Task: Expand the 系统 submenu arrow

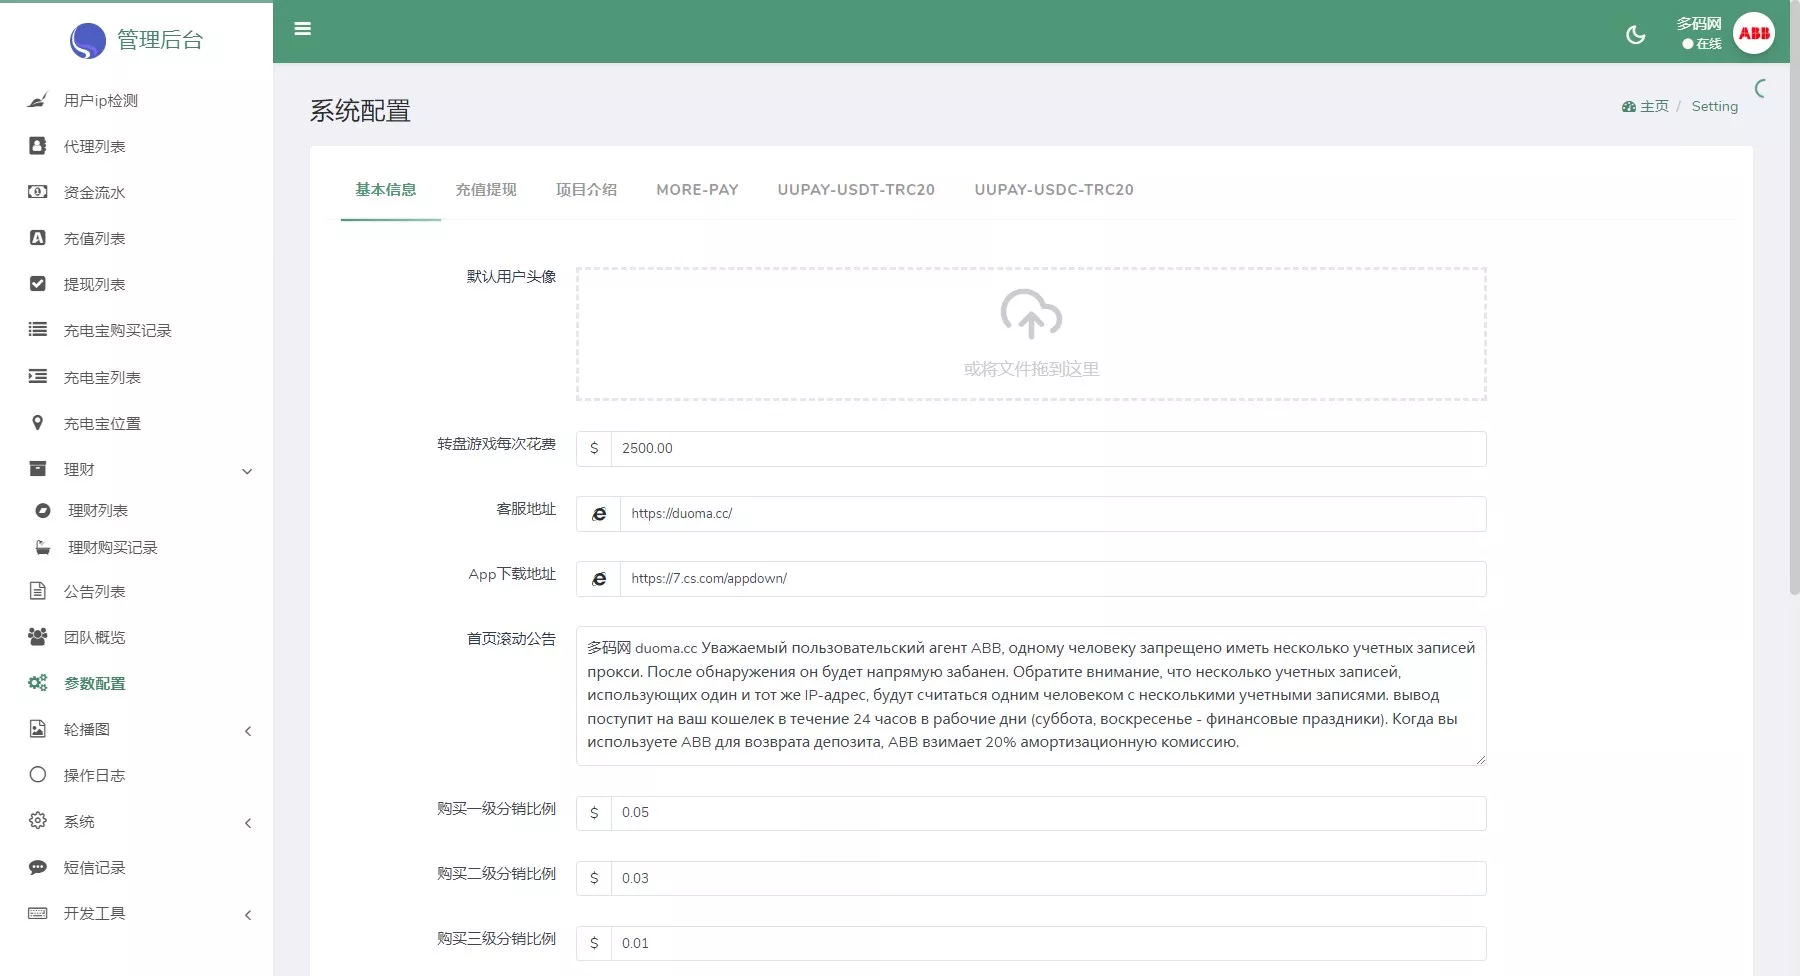Action: (x=247, y=823)
